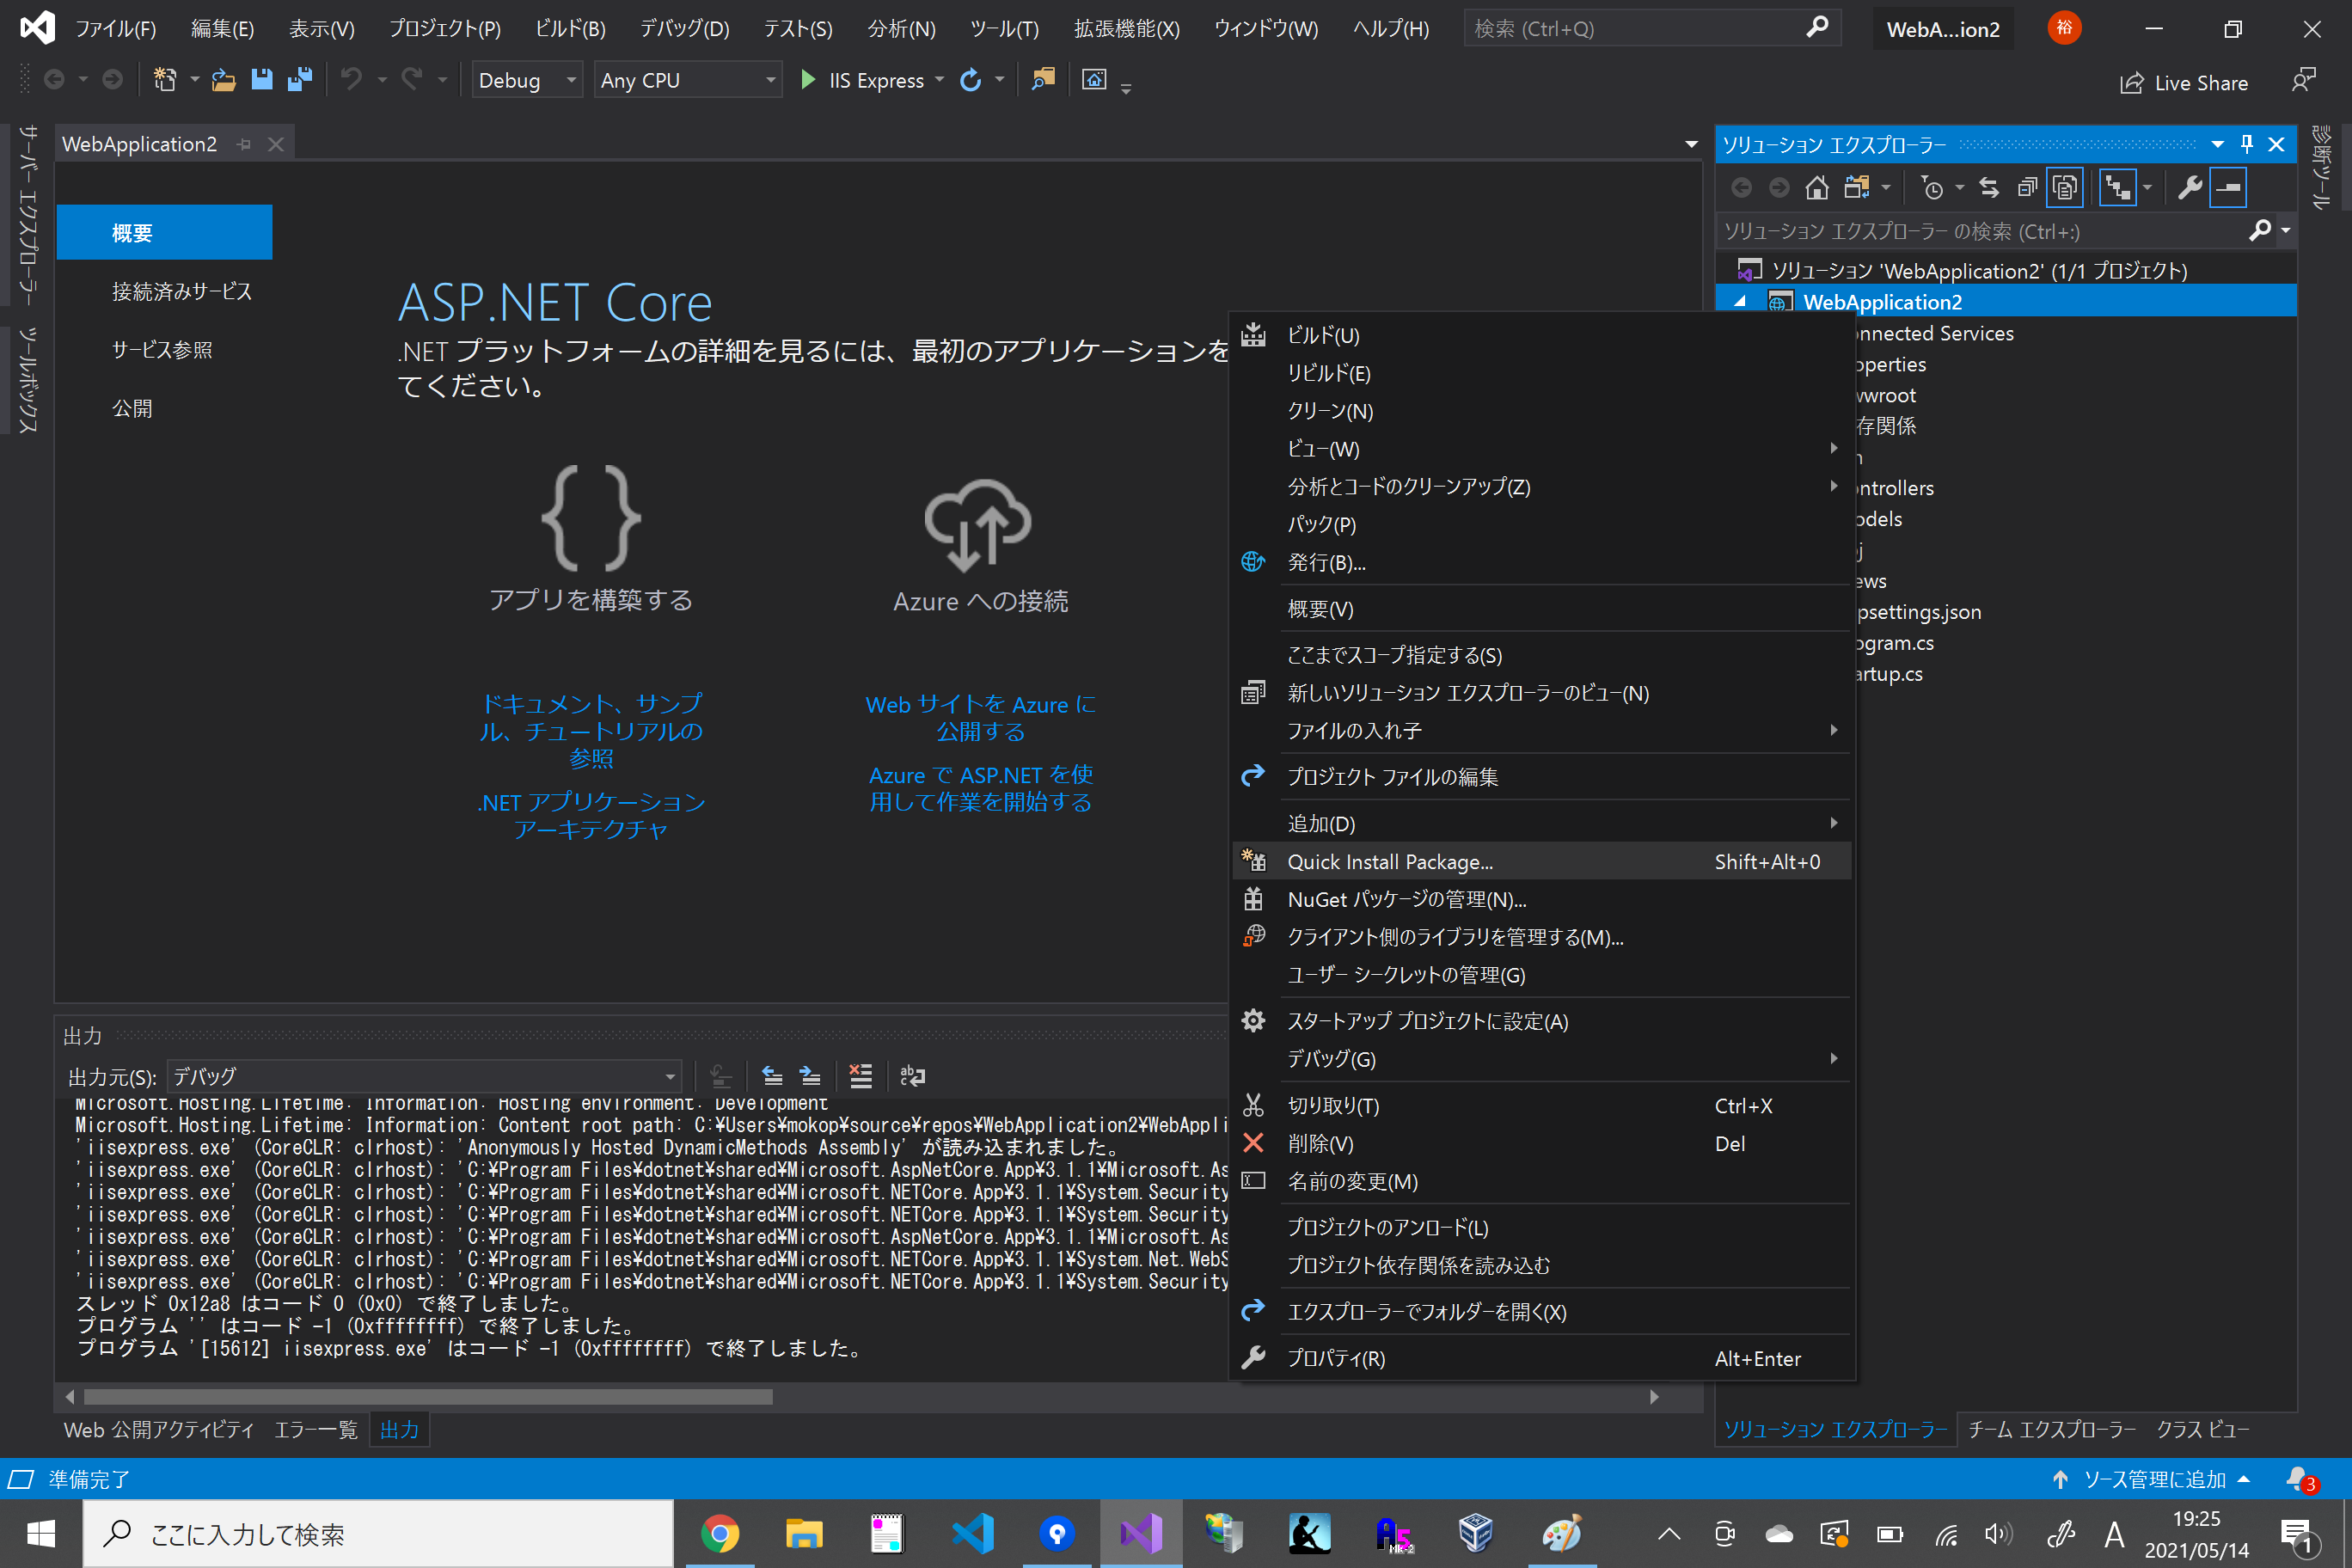The height and width of the screenshot is (1568, 2352).
Task: Open Google Chrome from the taskbar
Action: point(720,1533)
